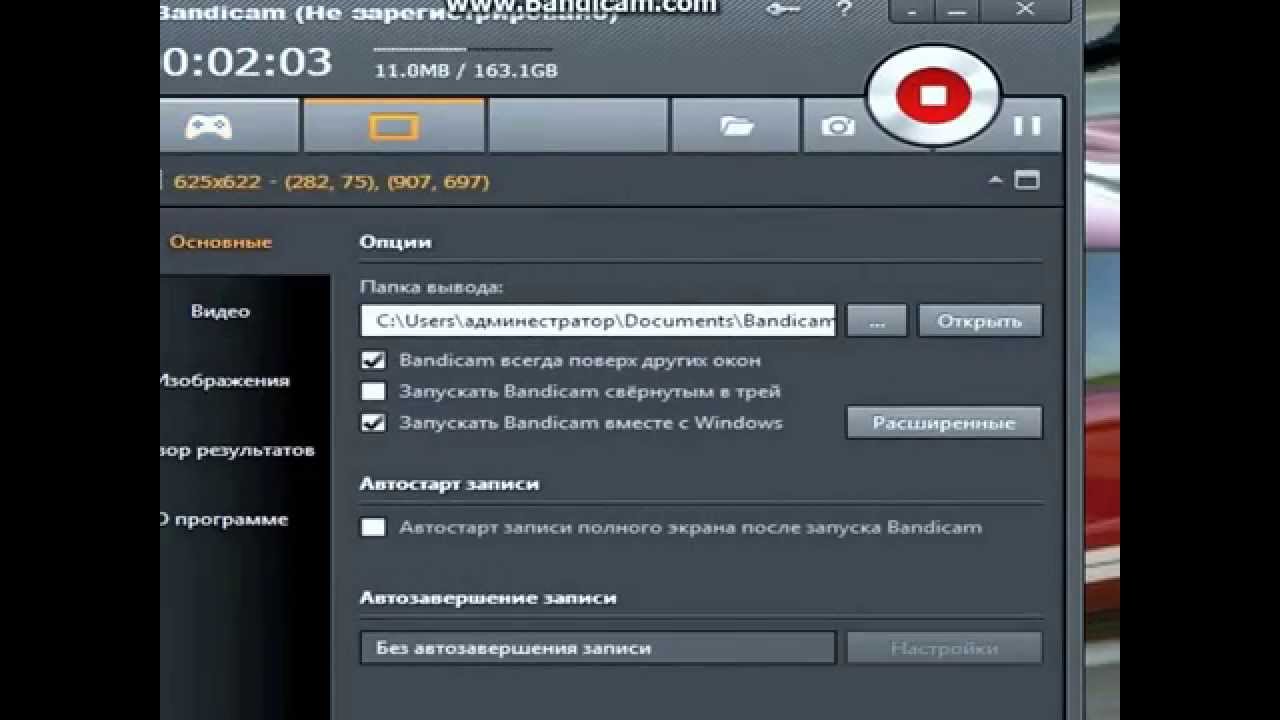Image resolution: width=1280 pixels, height=720 pixels.
Task: Click the 11.0MB / 163.1GB size readout
Action: [x=466, y=71]
